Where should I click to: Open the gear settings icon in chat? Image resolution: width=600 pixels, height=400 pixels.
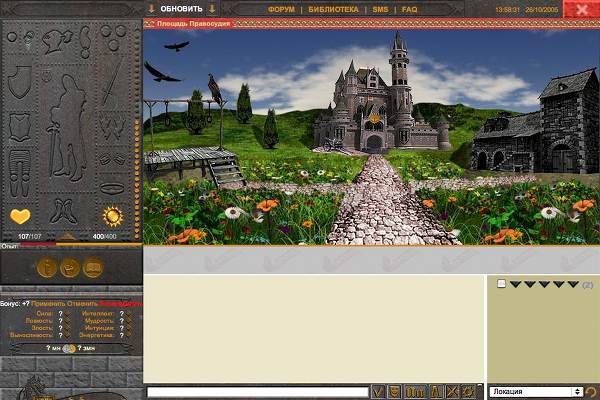(x=468, y=392)
